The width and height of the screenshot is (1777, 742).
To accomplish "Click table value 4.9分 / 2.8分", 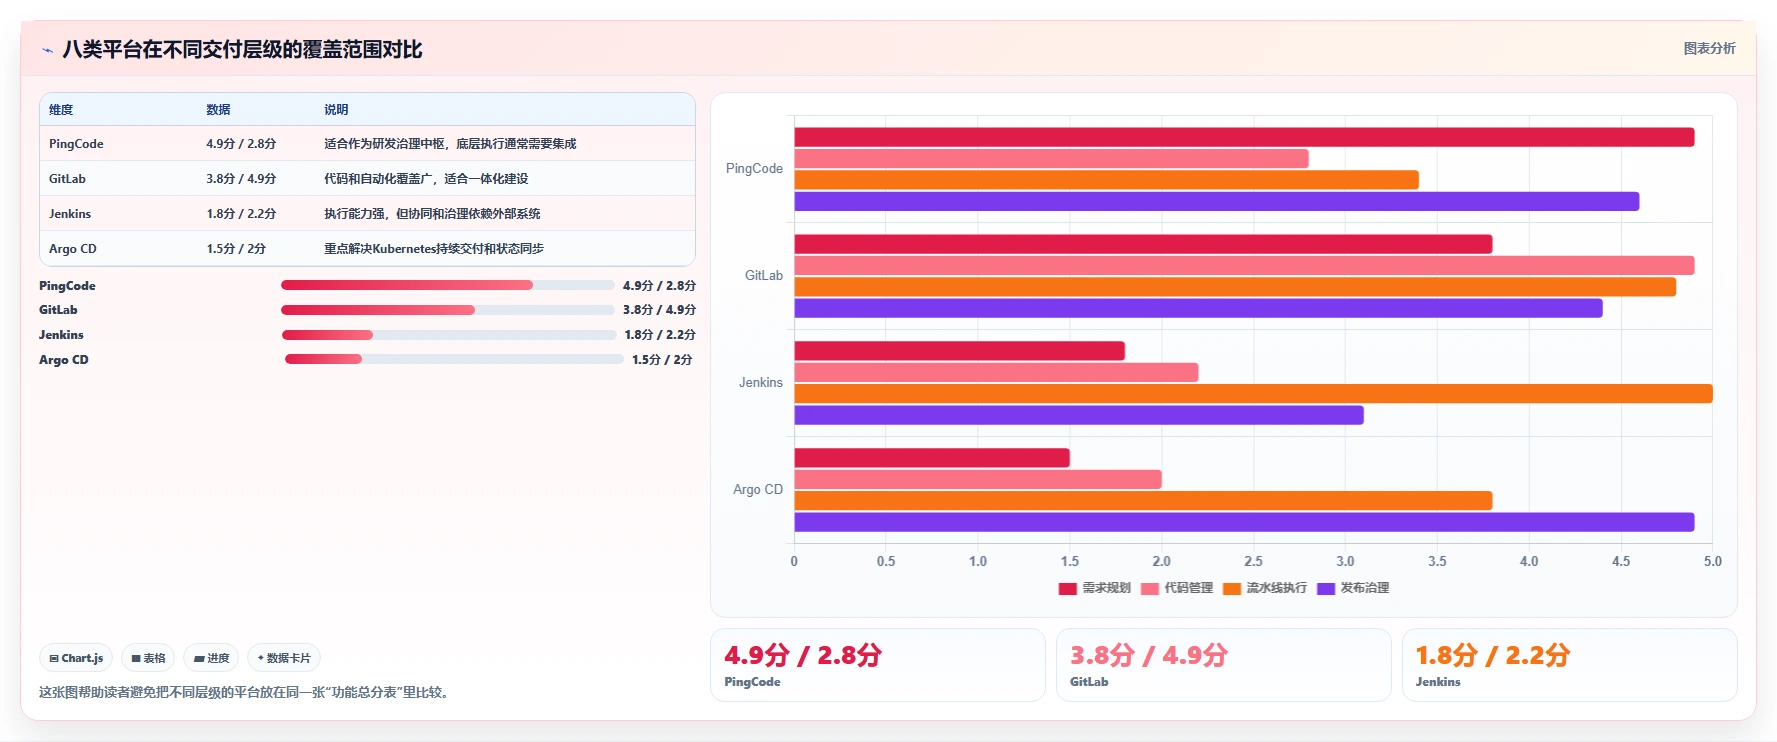I will tap(241, 144).
